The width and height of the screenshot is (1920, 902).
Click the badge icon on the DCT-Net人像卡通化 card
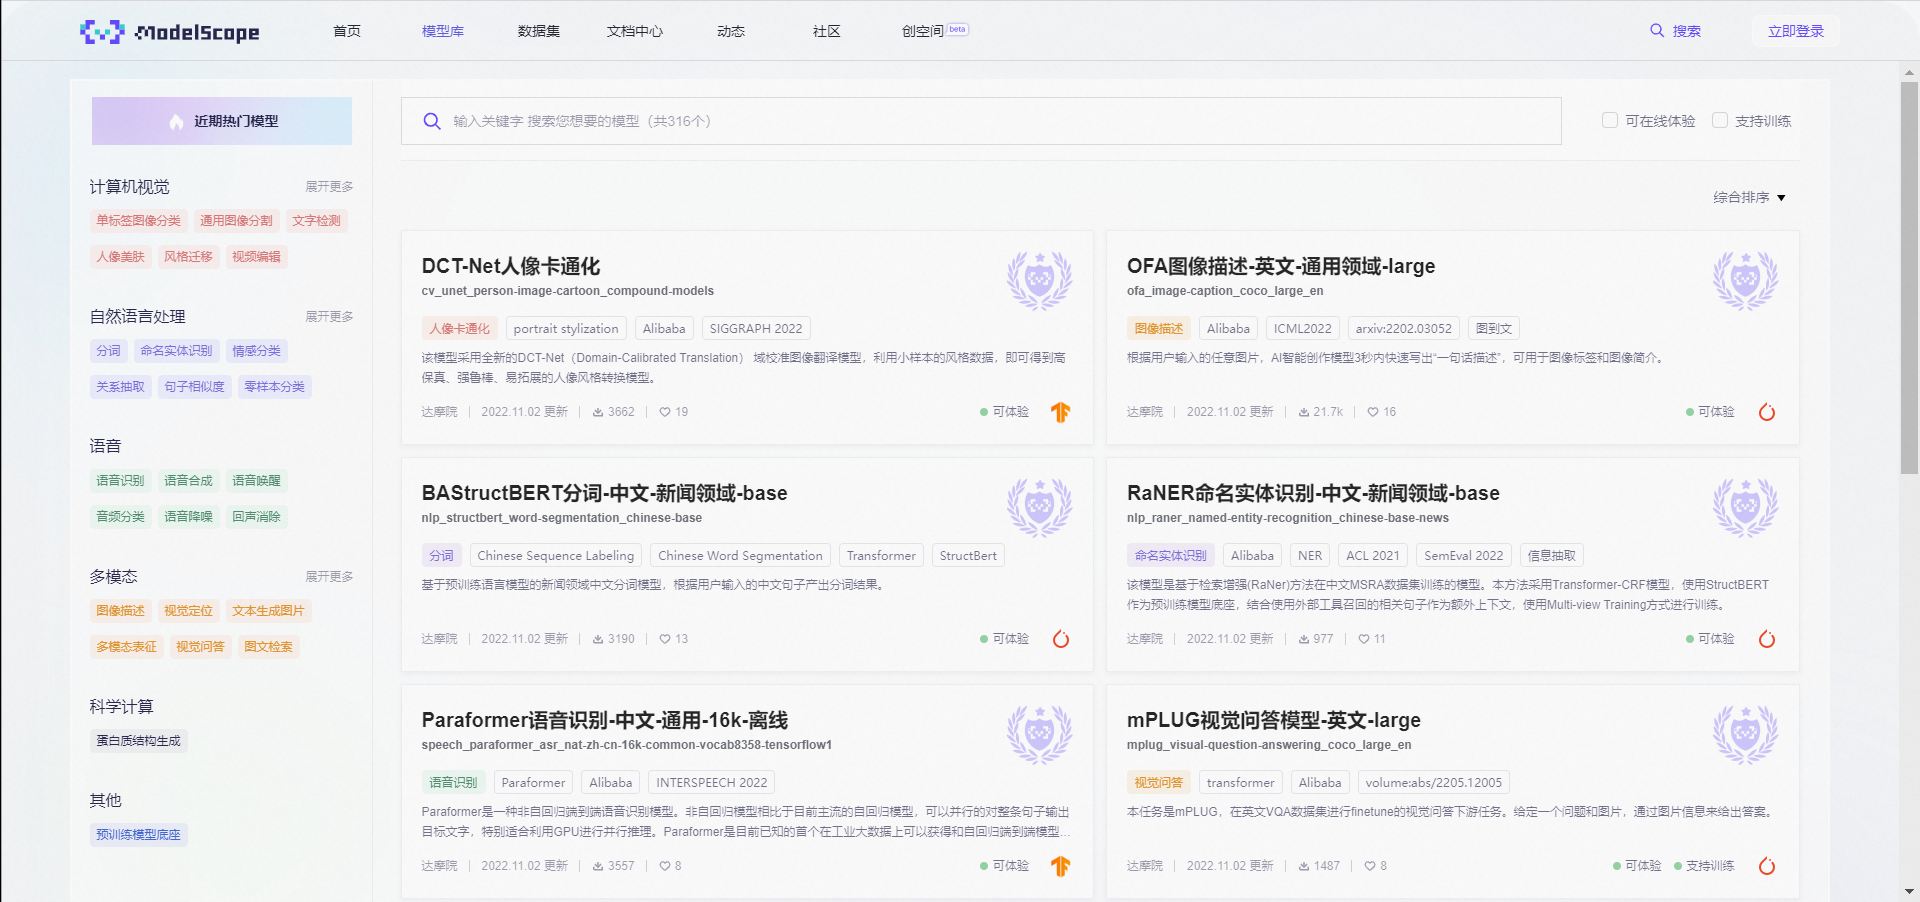(x=1039, y=280)
